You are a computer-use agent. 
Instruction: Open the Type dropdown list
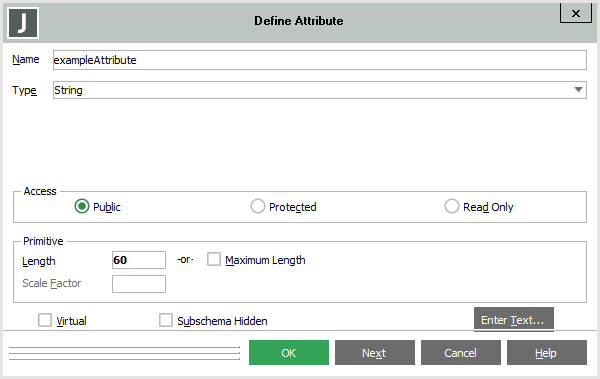click(320, 90)
